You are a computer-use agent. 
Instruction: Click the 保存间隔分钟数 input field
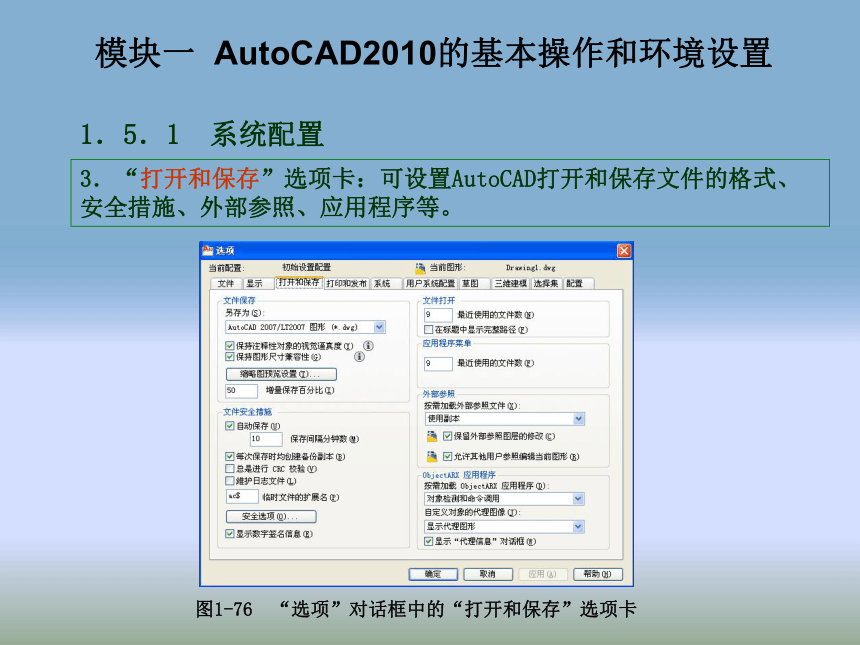(266, 439)
